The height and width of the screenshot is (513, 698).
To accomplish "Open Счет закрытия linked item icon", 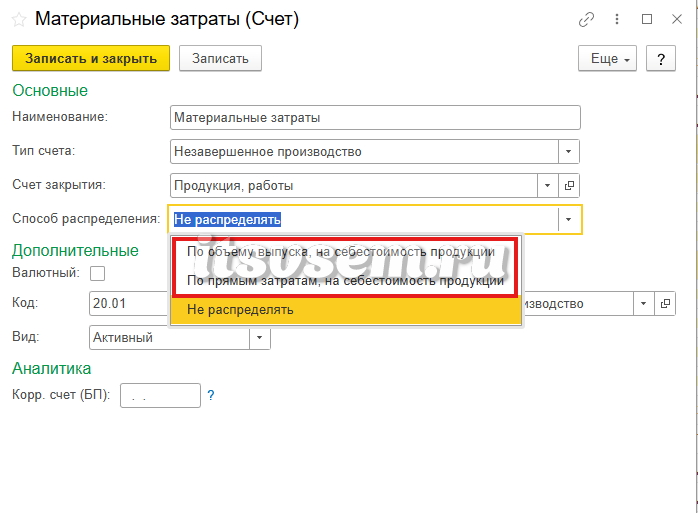I will tap(569, 186).
